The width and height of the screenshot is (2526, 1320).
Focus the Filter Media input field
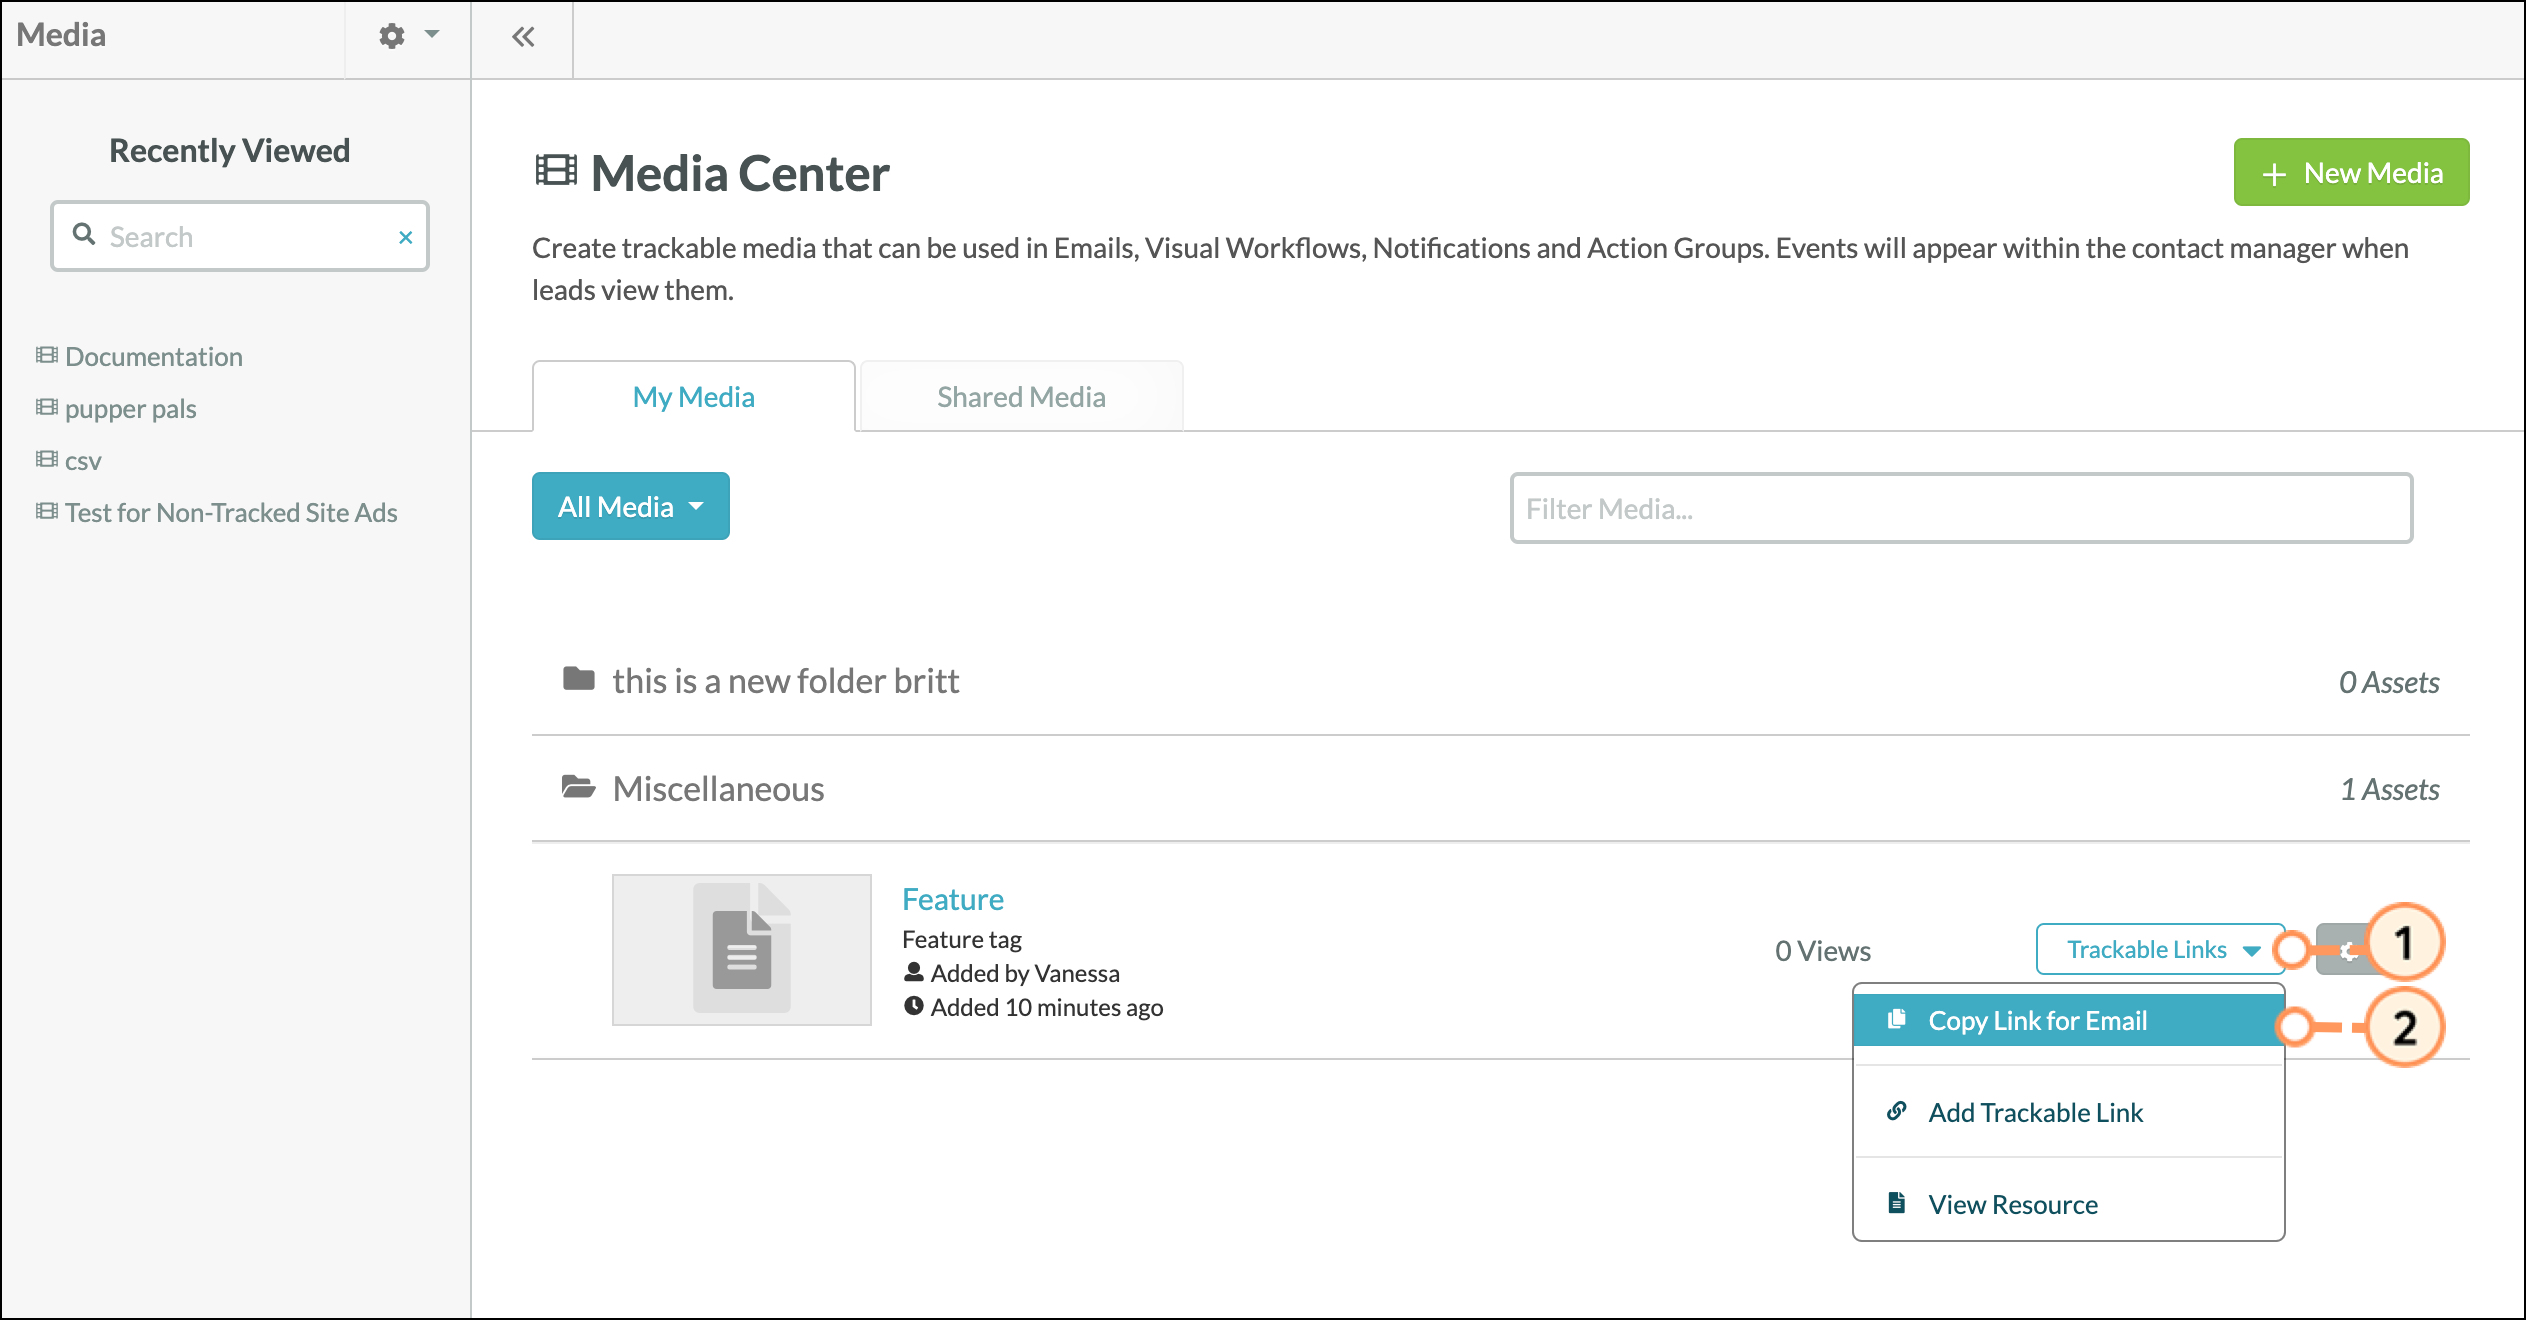[1961, 508]
